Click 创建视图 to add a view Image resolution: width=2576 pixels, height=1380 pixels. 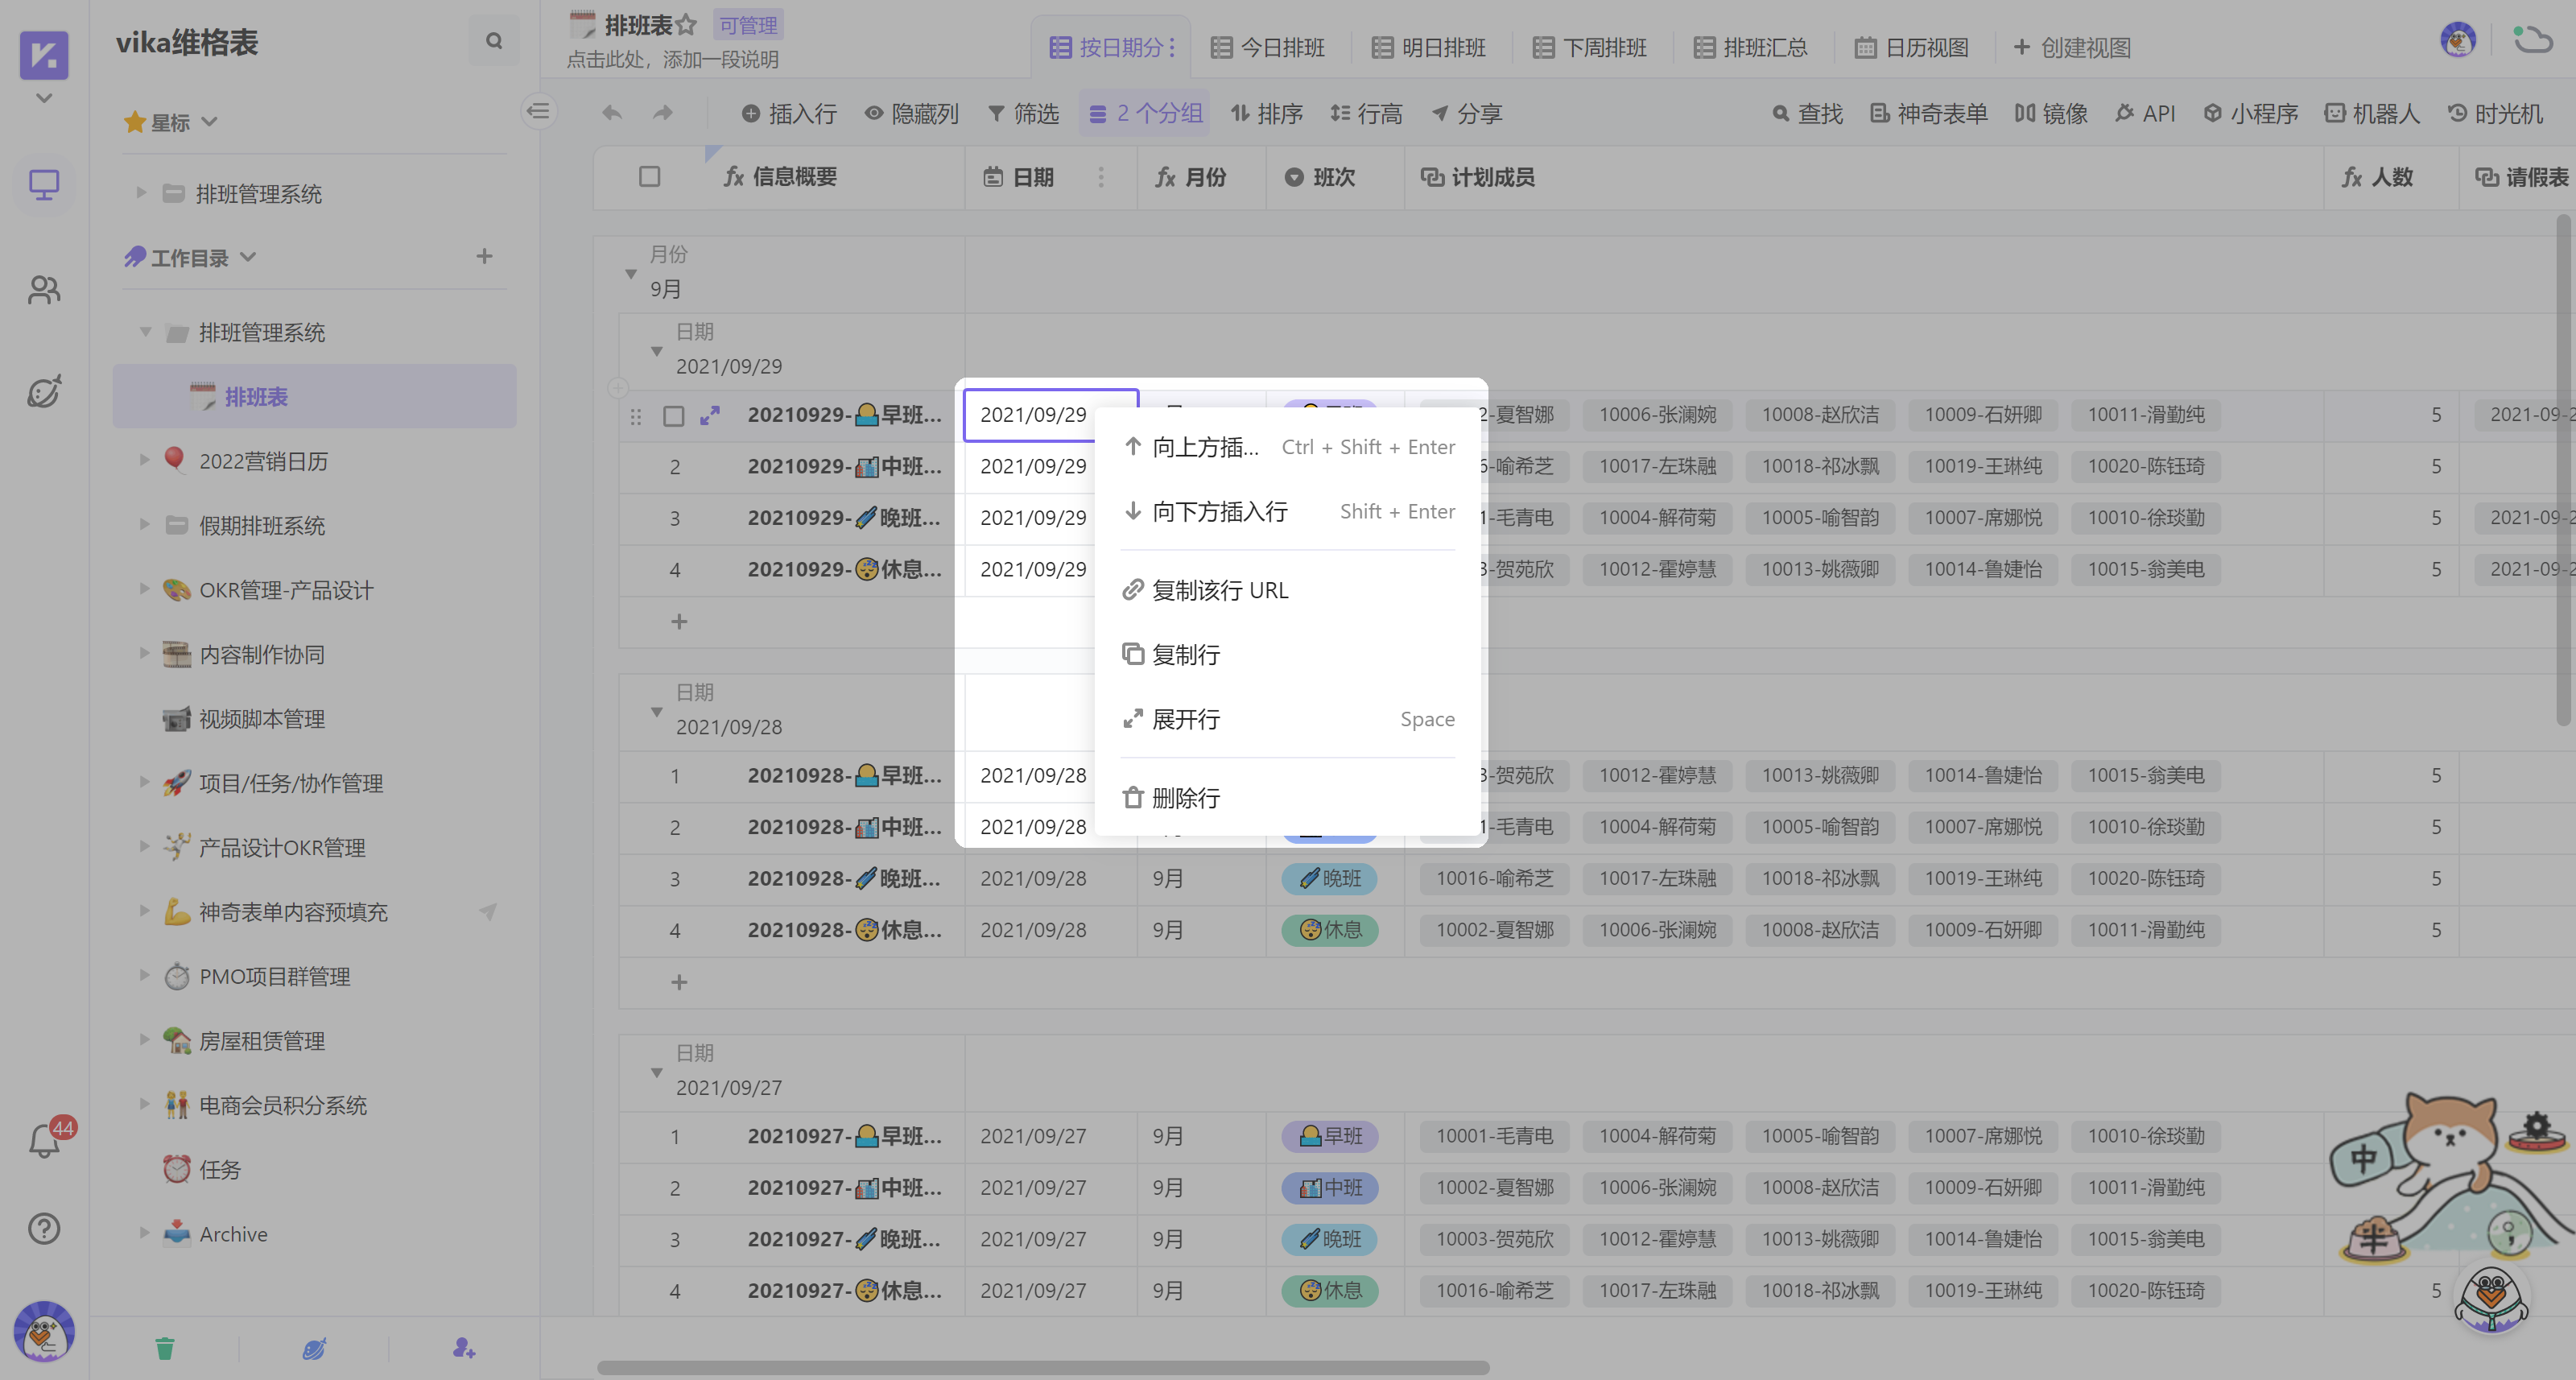point(2072,47)
